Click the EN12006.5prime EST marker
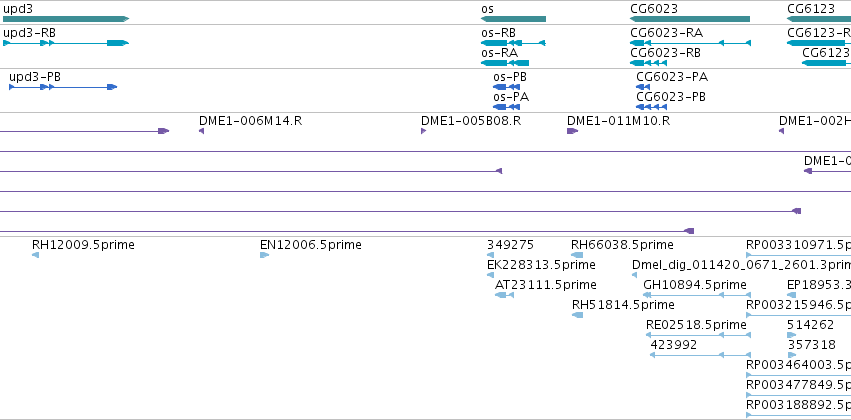 pos(264,255)
